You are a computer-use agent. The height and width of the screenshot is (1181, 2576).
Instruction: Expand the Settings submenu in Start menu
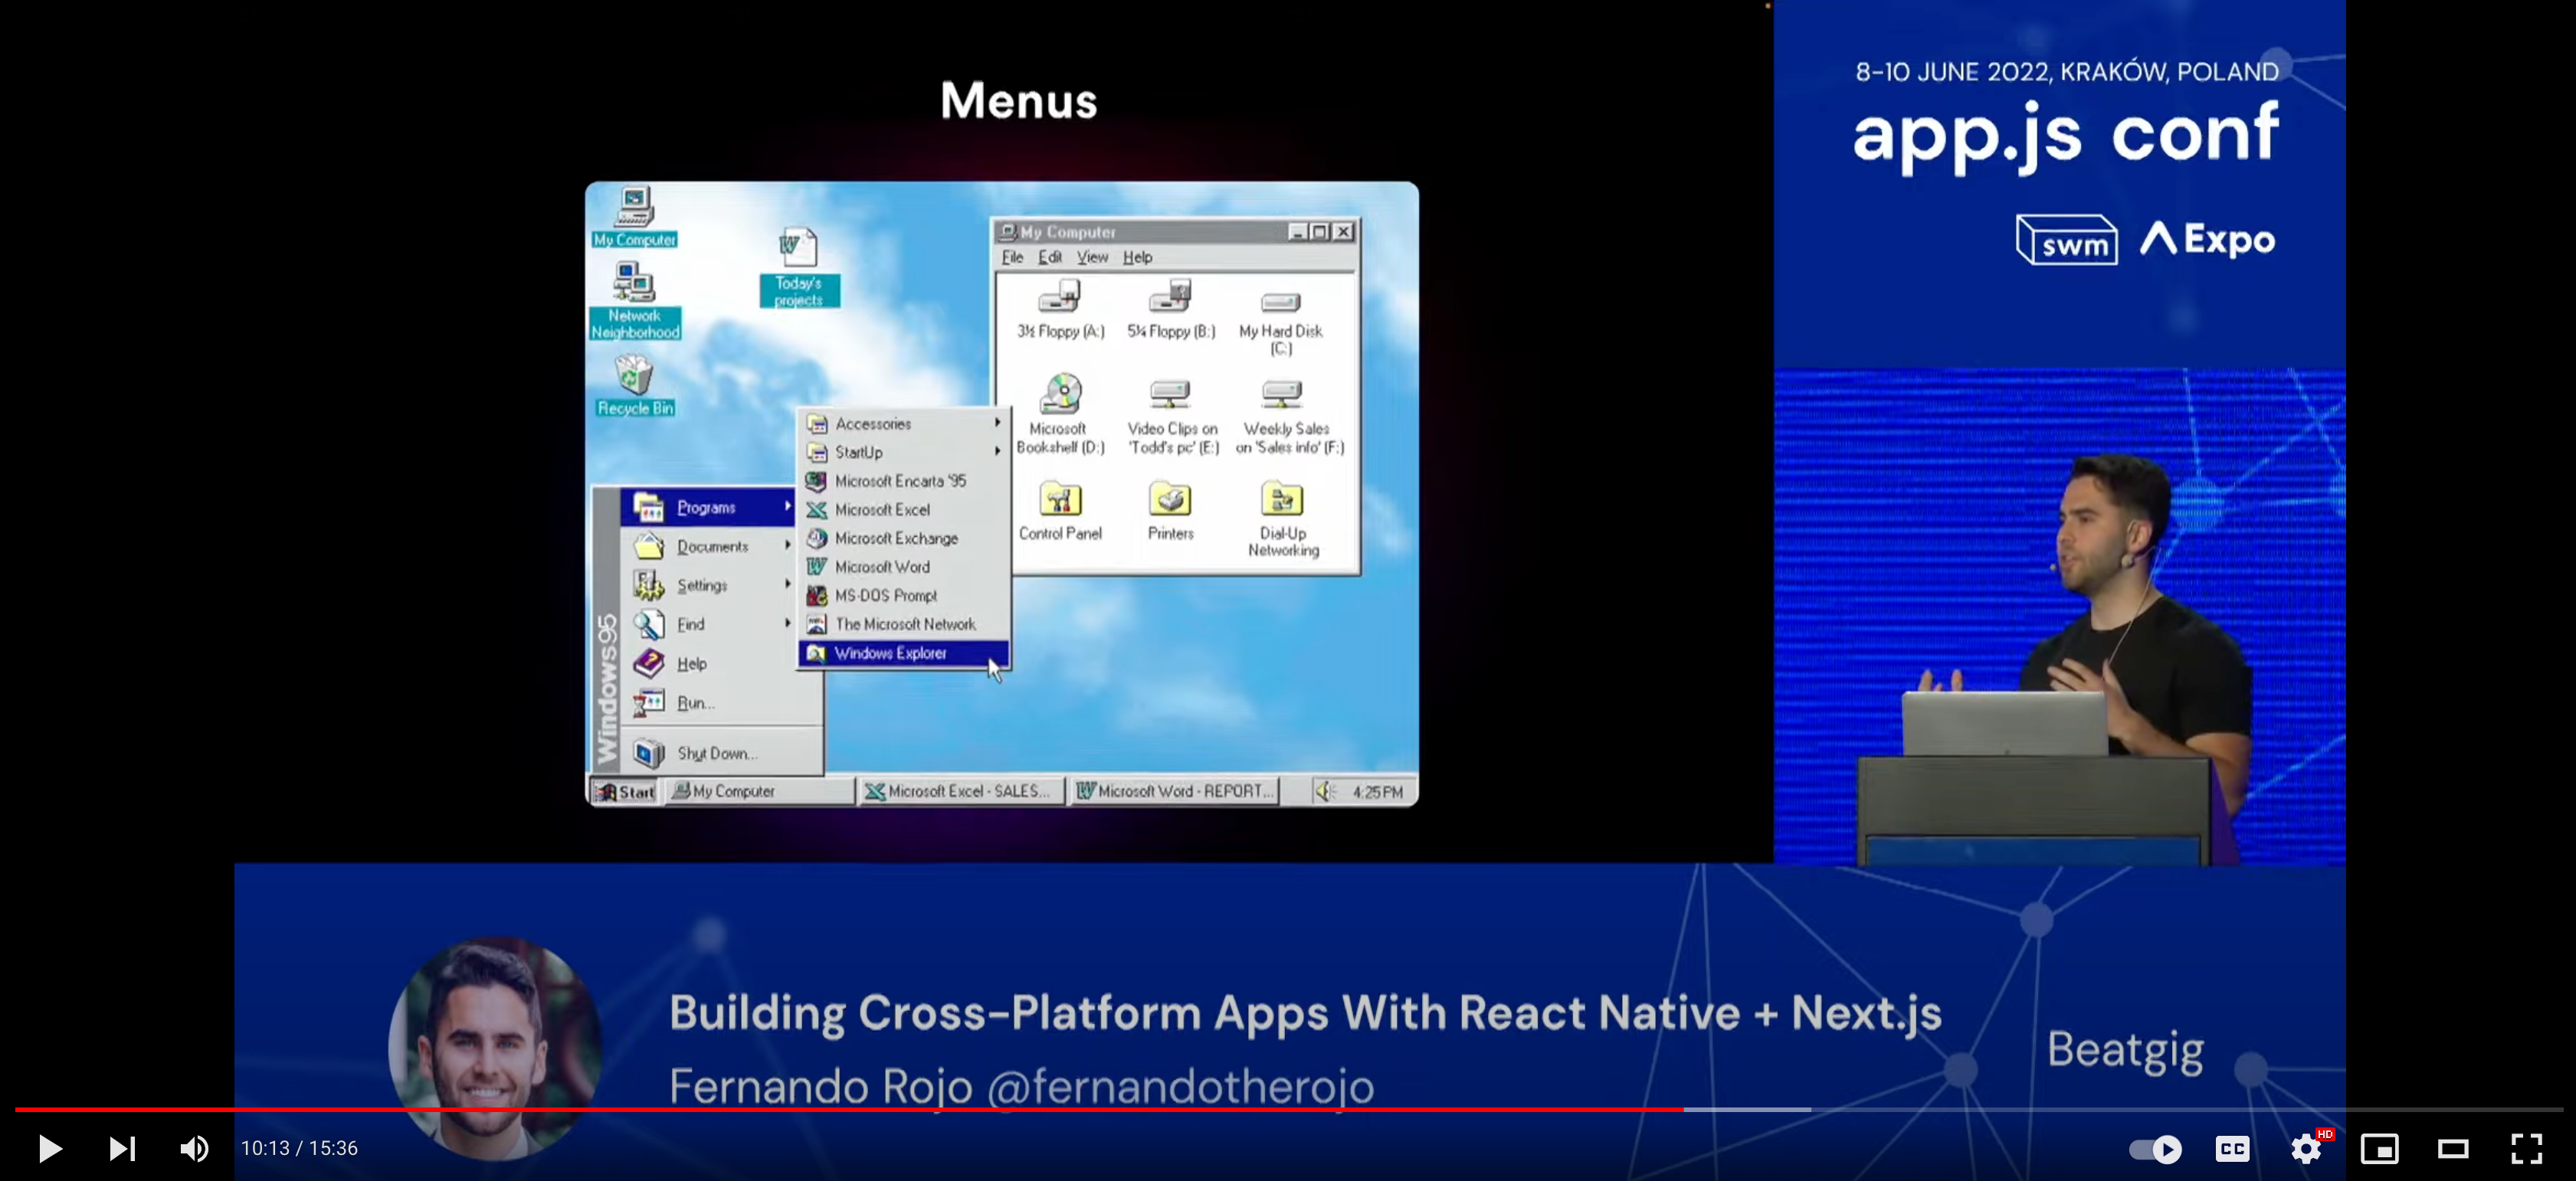pyautogui.click(x=709, y=585)
